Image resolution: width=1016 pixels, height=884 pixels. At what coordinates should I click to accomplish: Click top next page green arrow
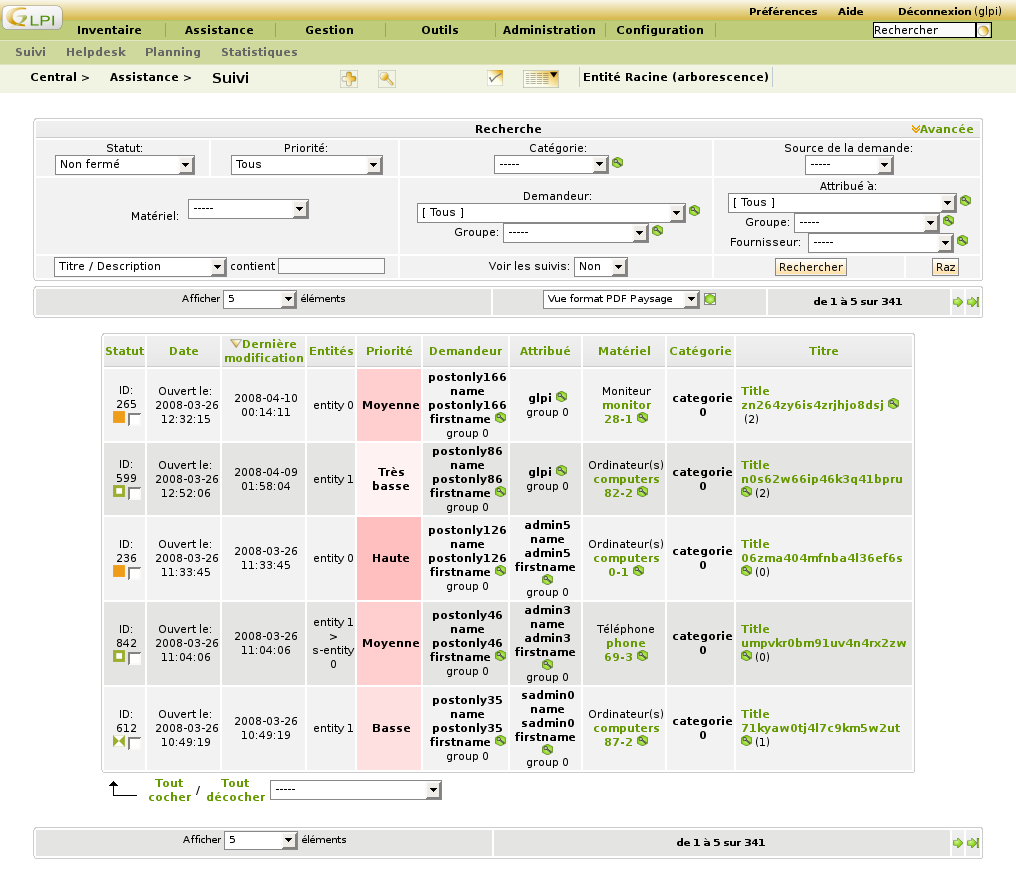pyautogui.click(x=958, y=302)
